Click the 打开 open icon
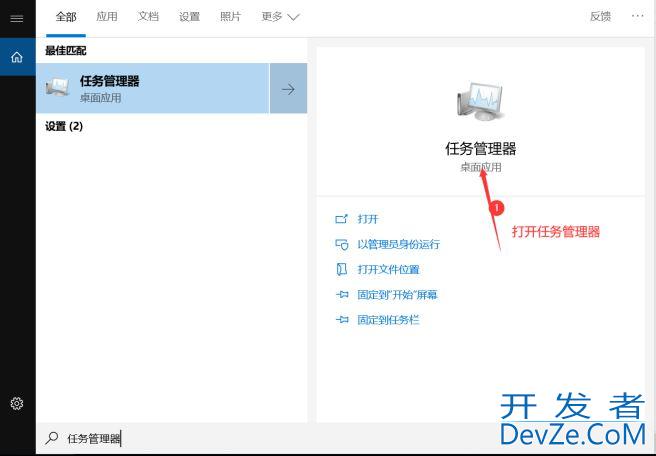 point(341,219)
